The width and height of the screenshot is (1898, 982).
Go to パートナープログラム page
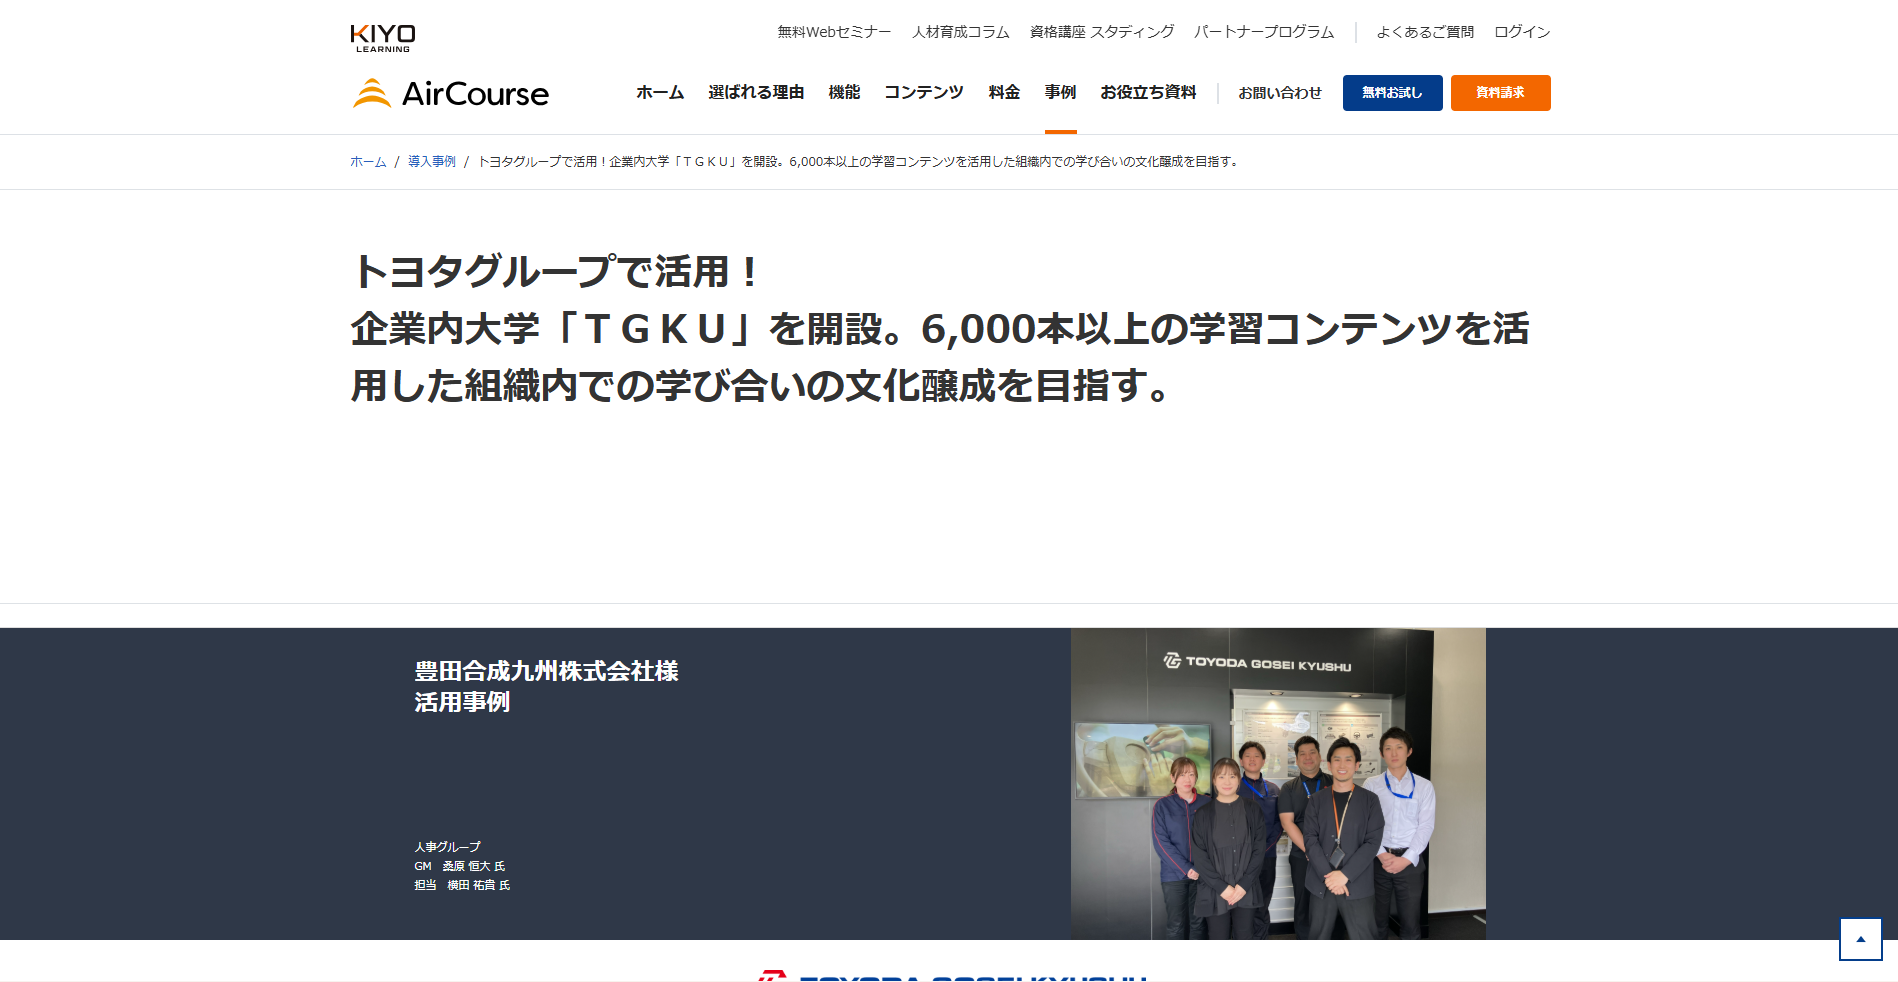tap(1264, 32)
